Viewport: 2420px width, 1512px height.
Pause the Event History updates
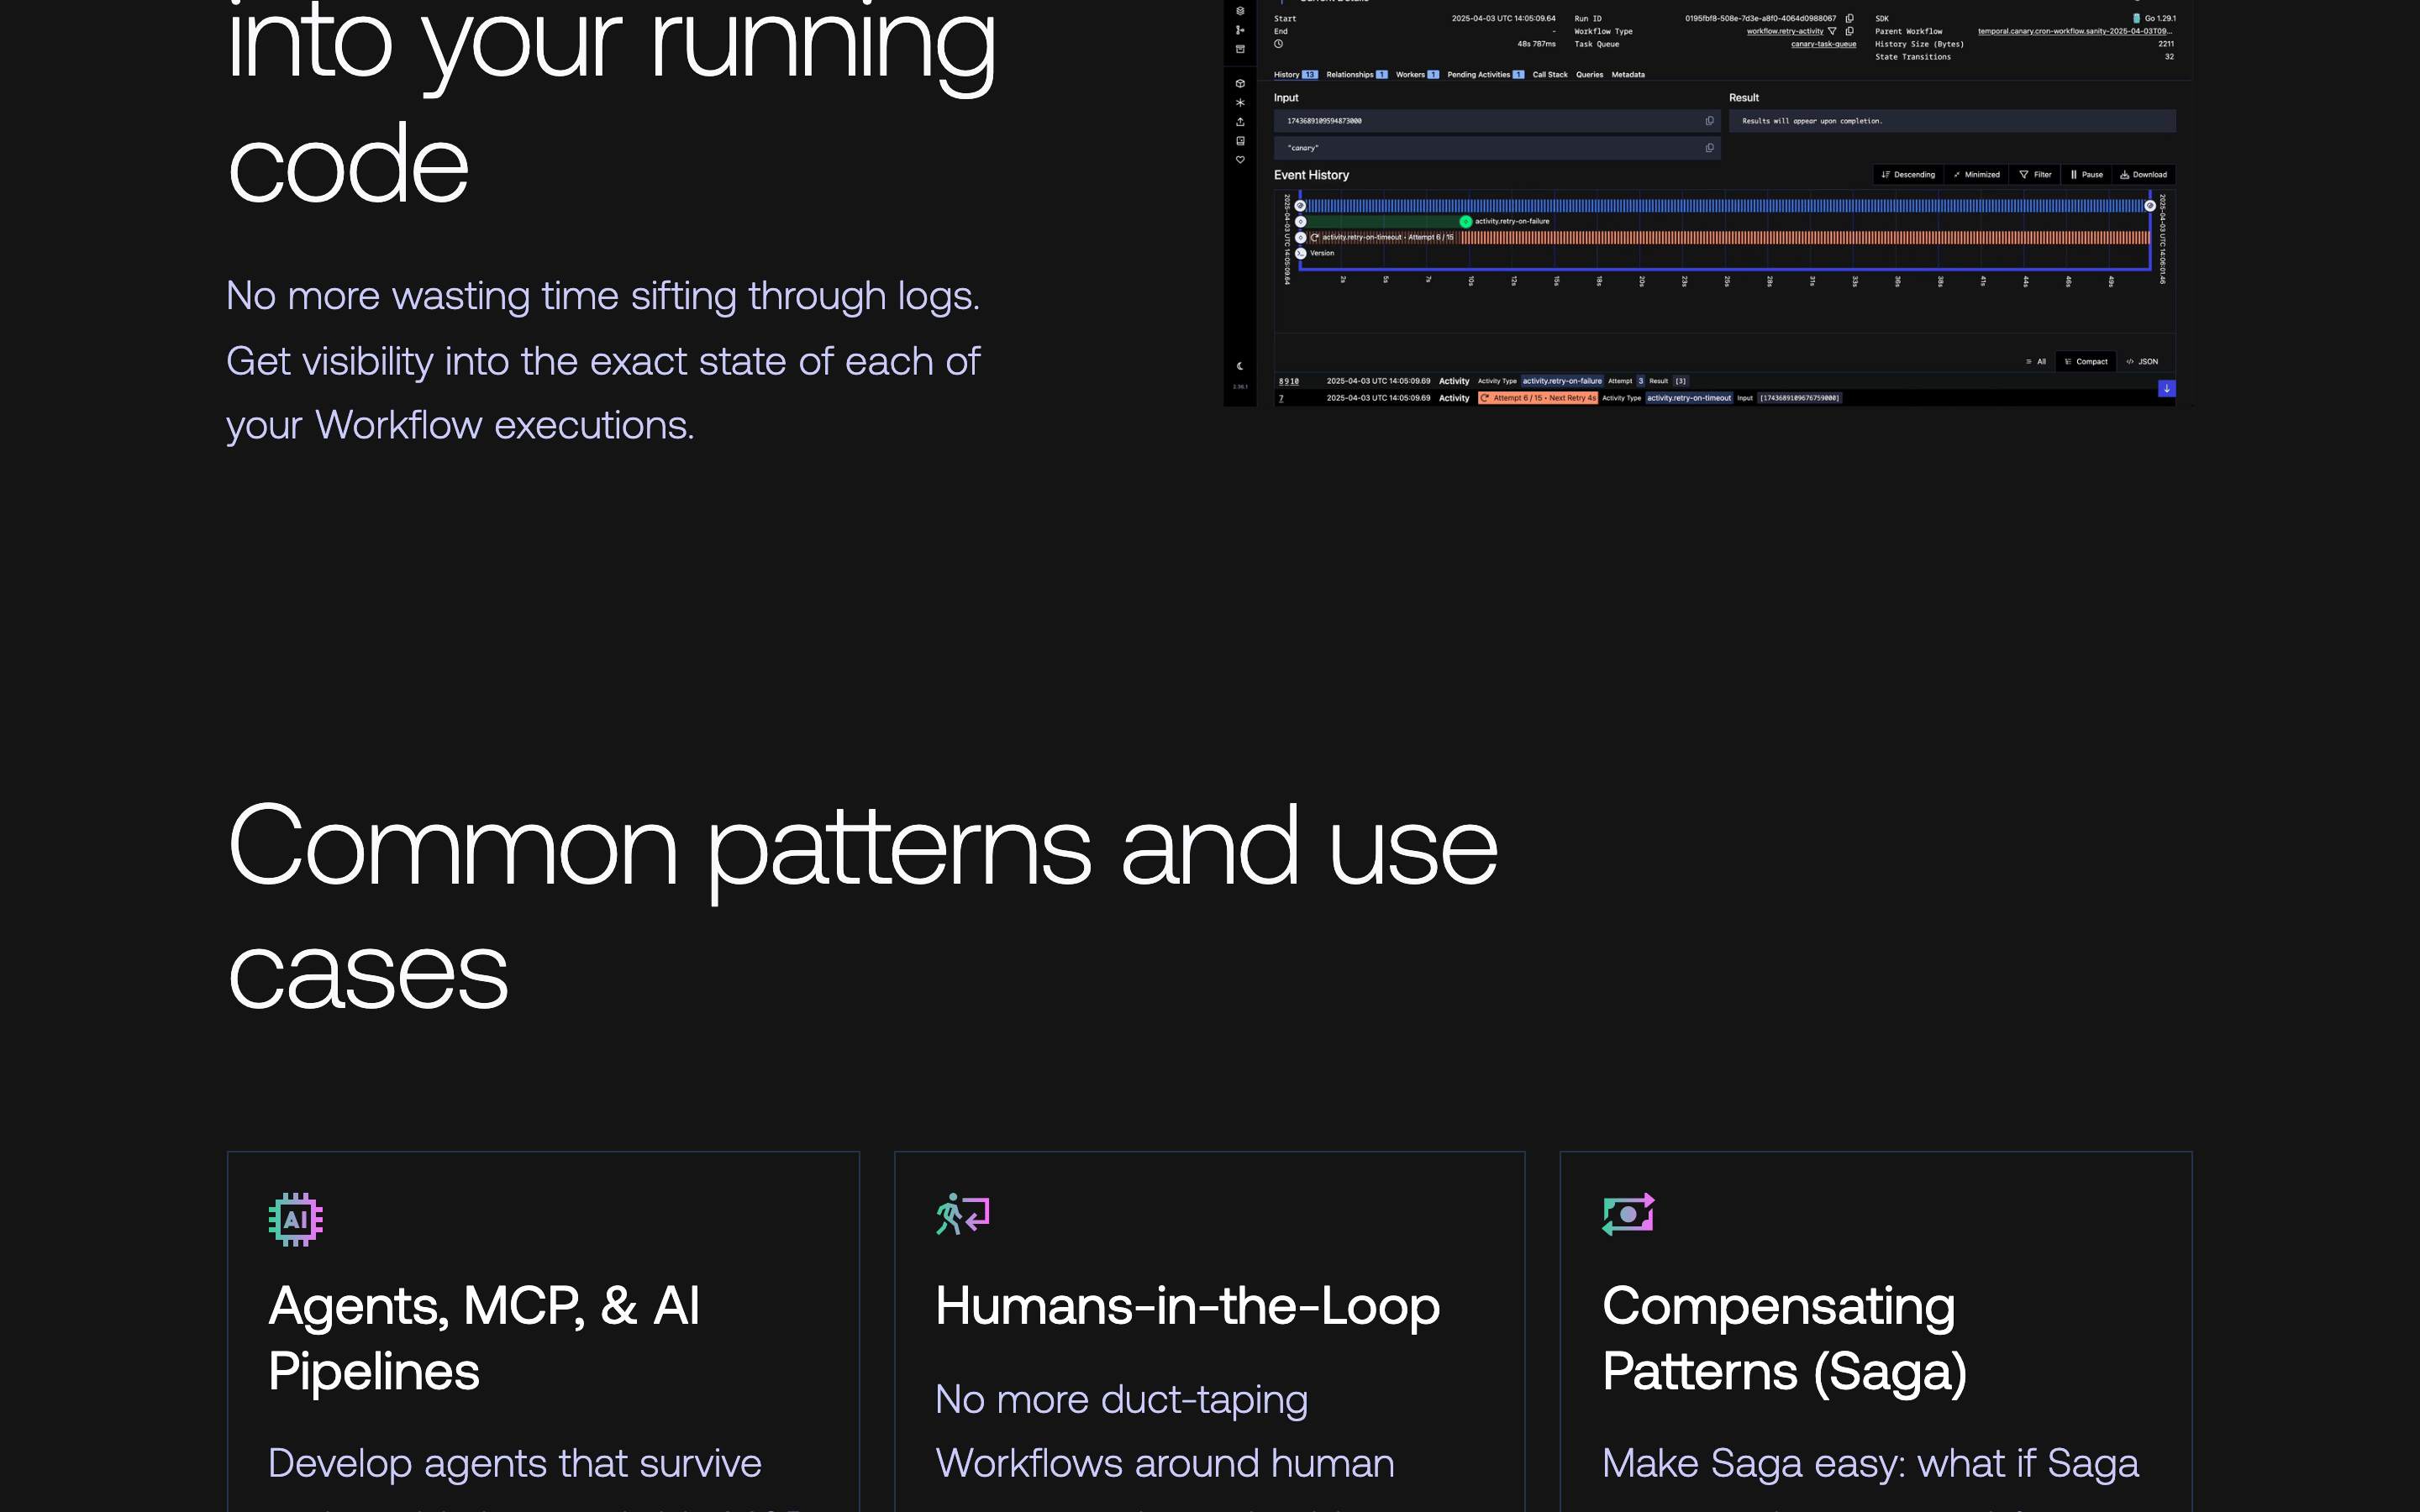coord(2086,175)
